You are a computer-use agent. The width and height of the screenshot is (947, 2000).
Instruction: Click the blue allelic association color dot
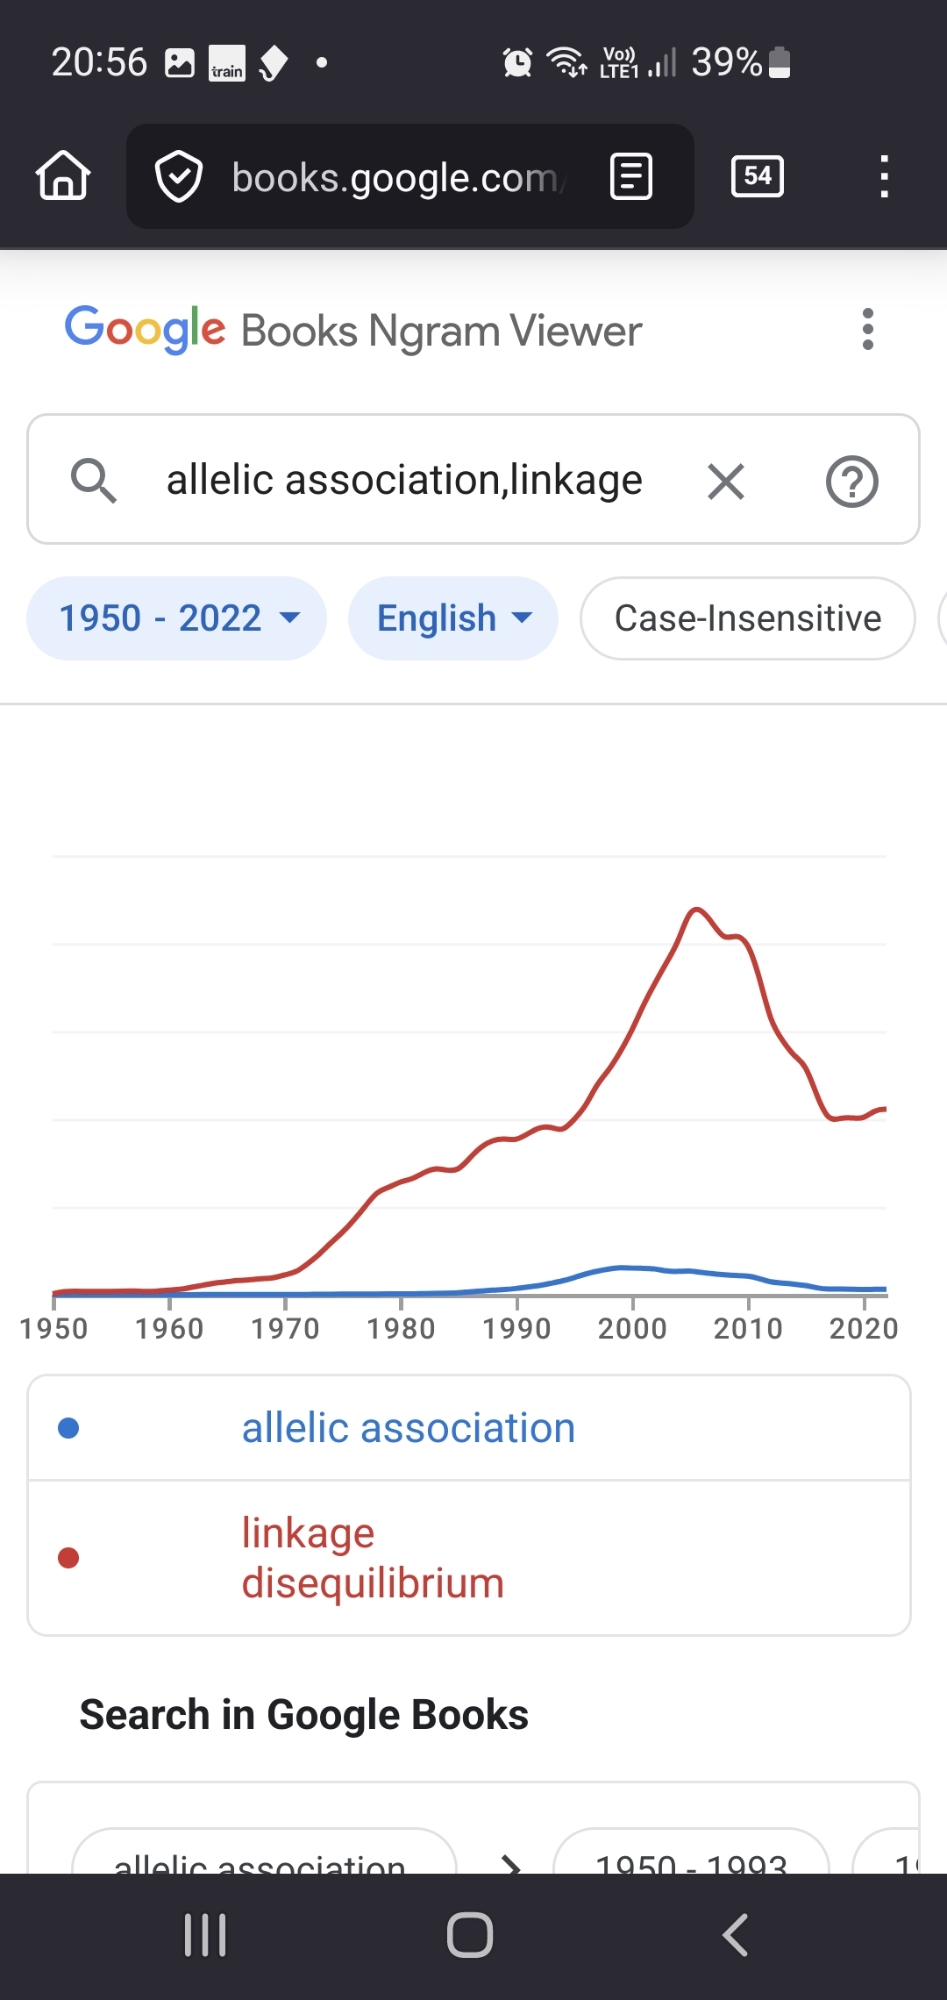click(x=69, y=1428)
